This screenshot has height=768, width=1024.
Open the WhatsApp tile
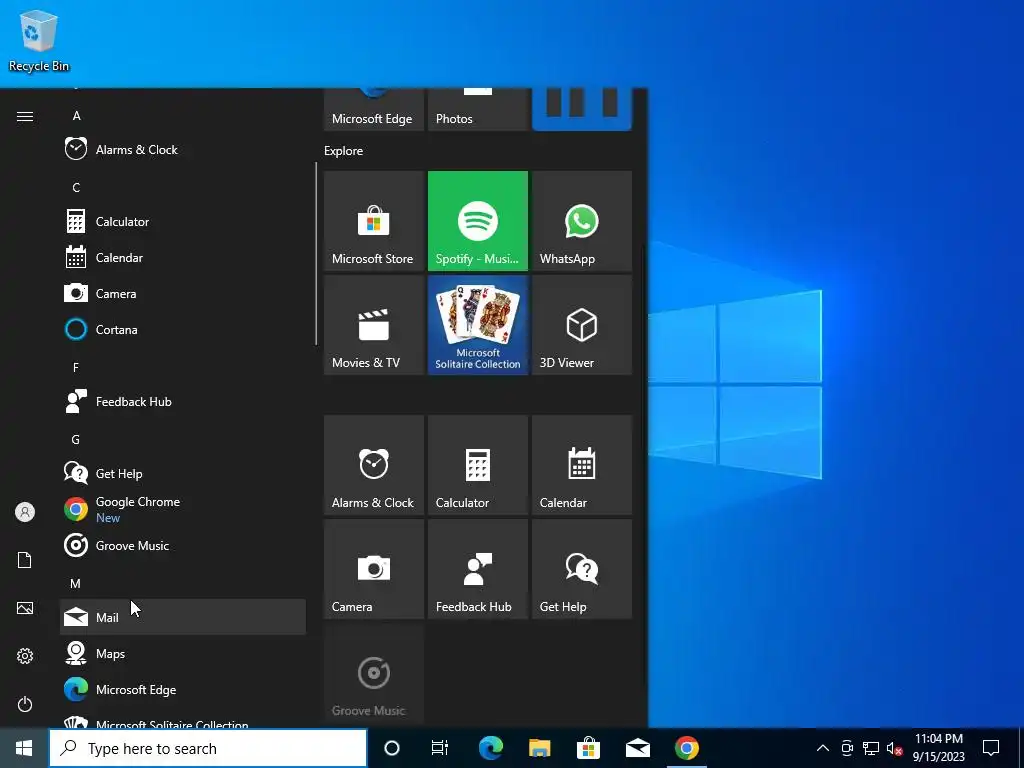[x=582, y=221]
